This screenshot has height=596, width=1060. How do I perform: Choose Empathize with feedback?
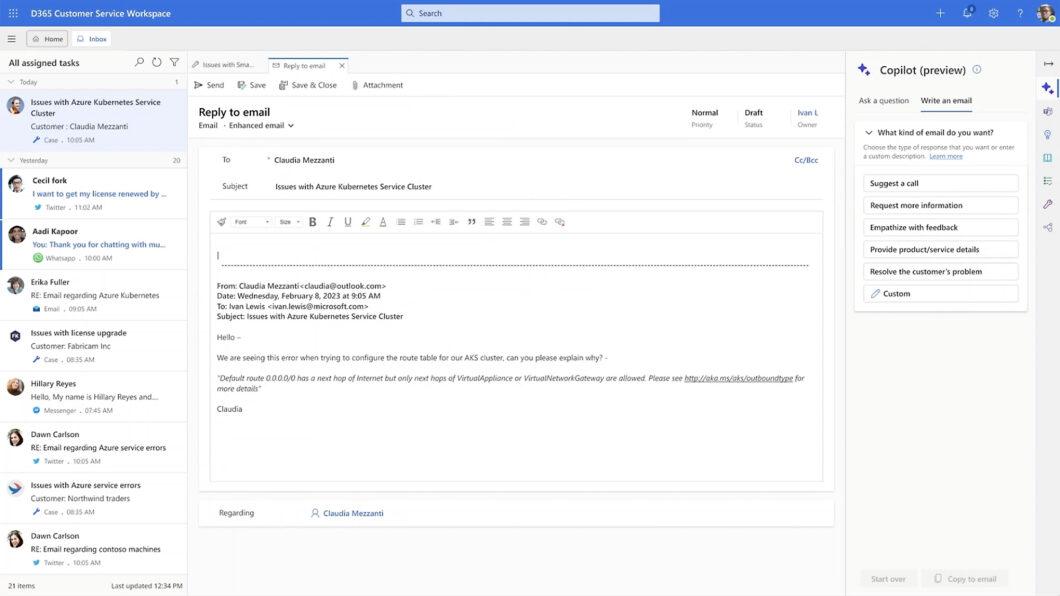[940, 228]
